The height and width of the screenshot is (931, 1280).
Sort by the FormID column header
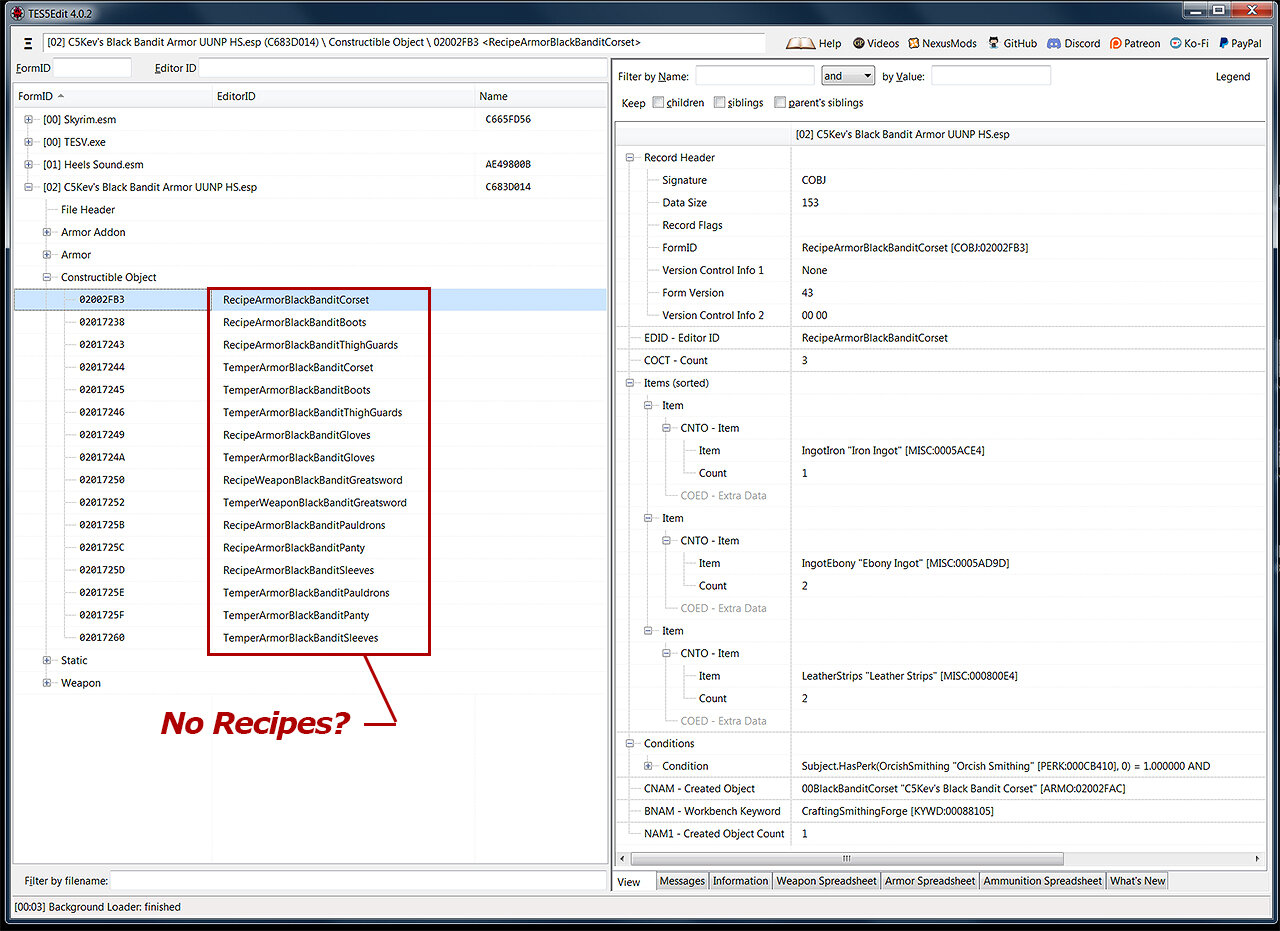coord(113,96)
